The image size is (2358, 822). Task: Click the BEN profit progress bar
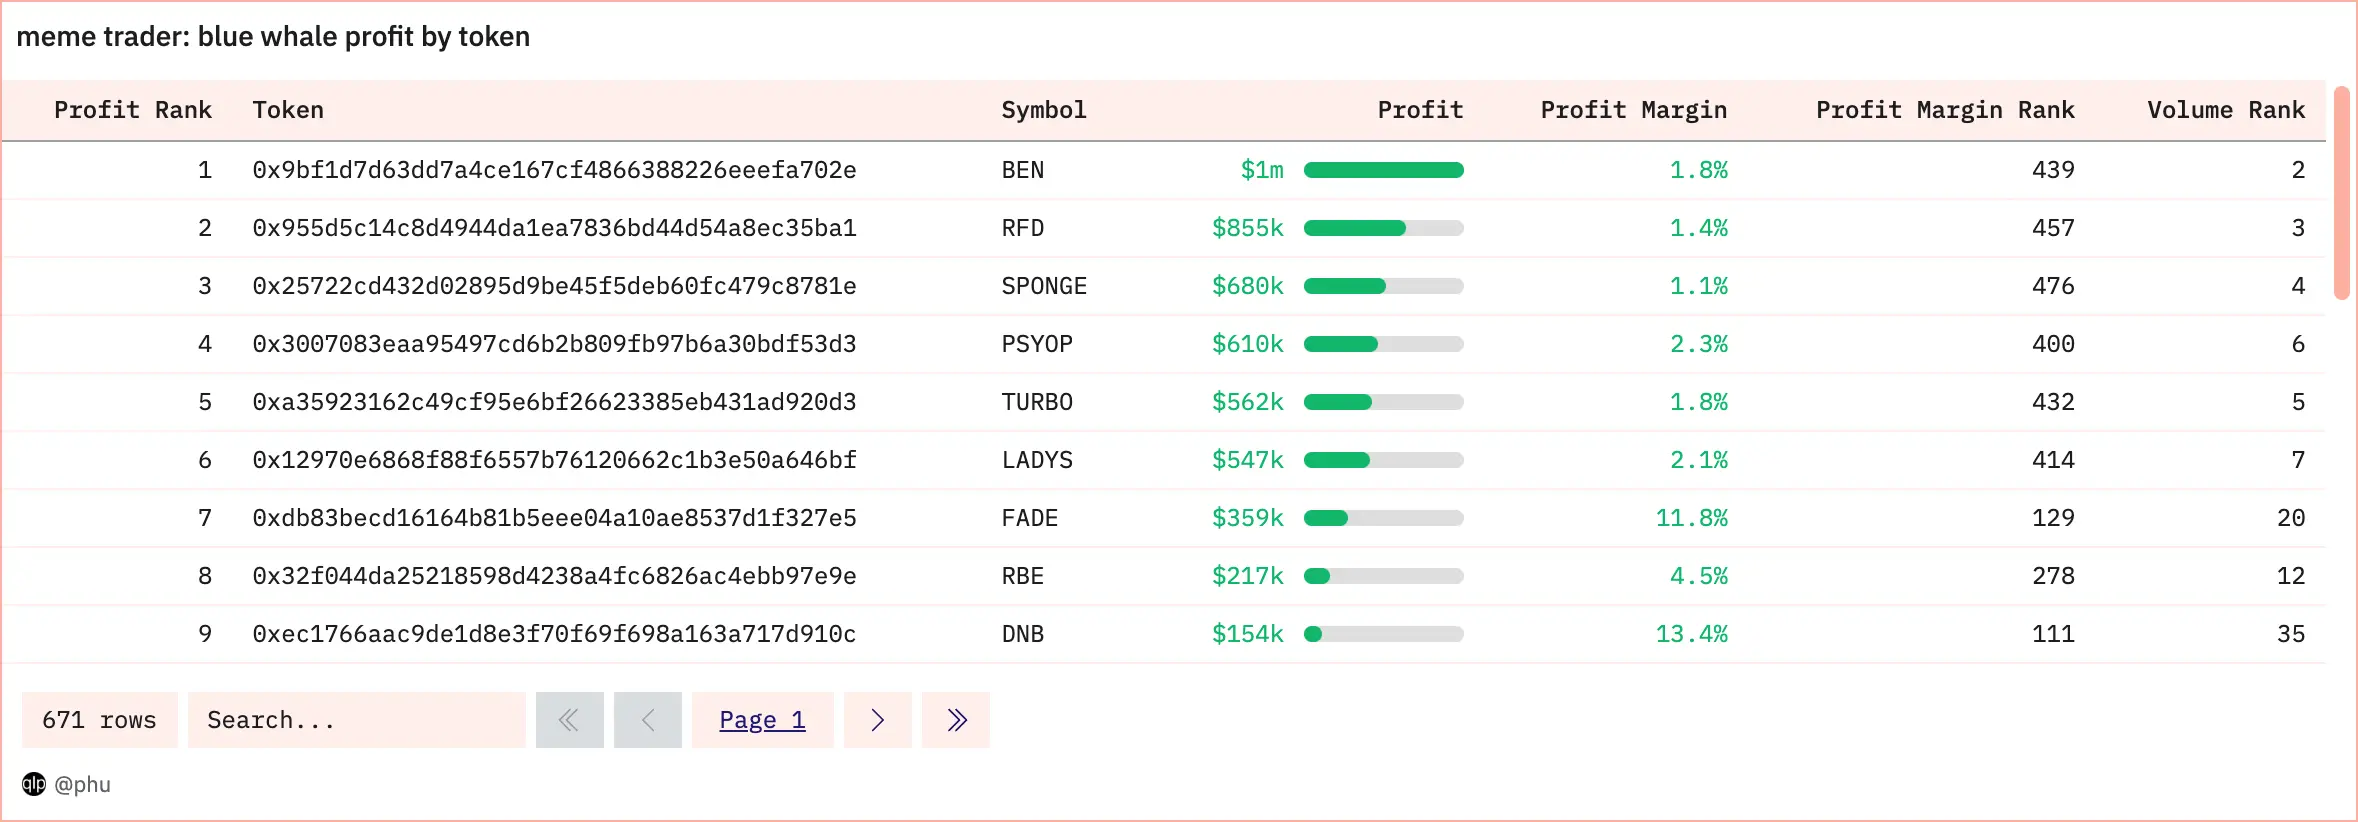click(1383, 170)
